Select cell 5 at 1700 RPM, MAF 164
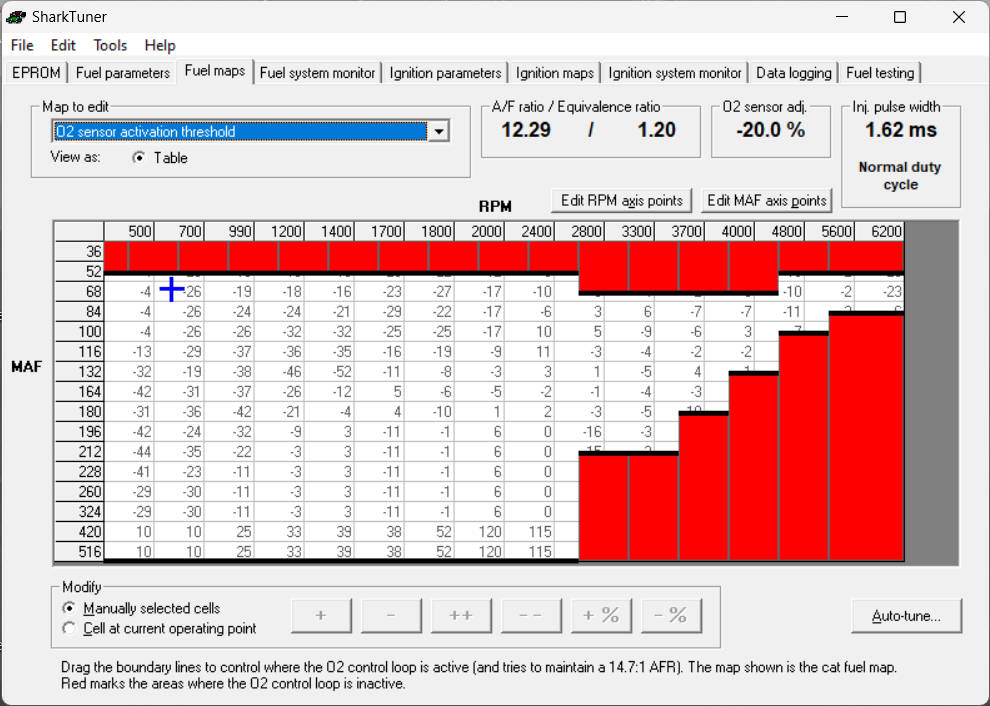The image size is (990, 706). (379, 392)
